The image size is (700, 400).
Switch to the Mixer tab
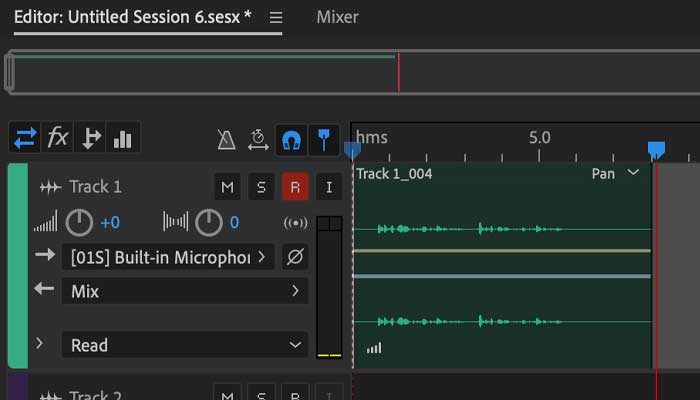(338, 17)
